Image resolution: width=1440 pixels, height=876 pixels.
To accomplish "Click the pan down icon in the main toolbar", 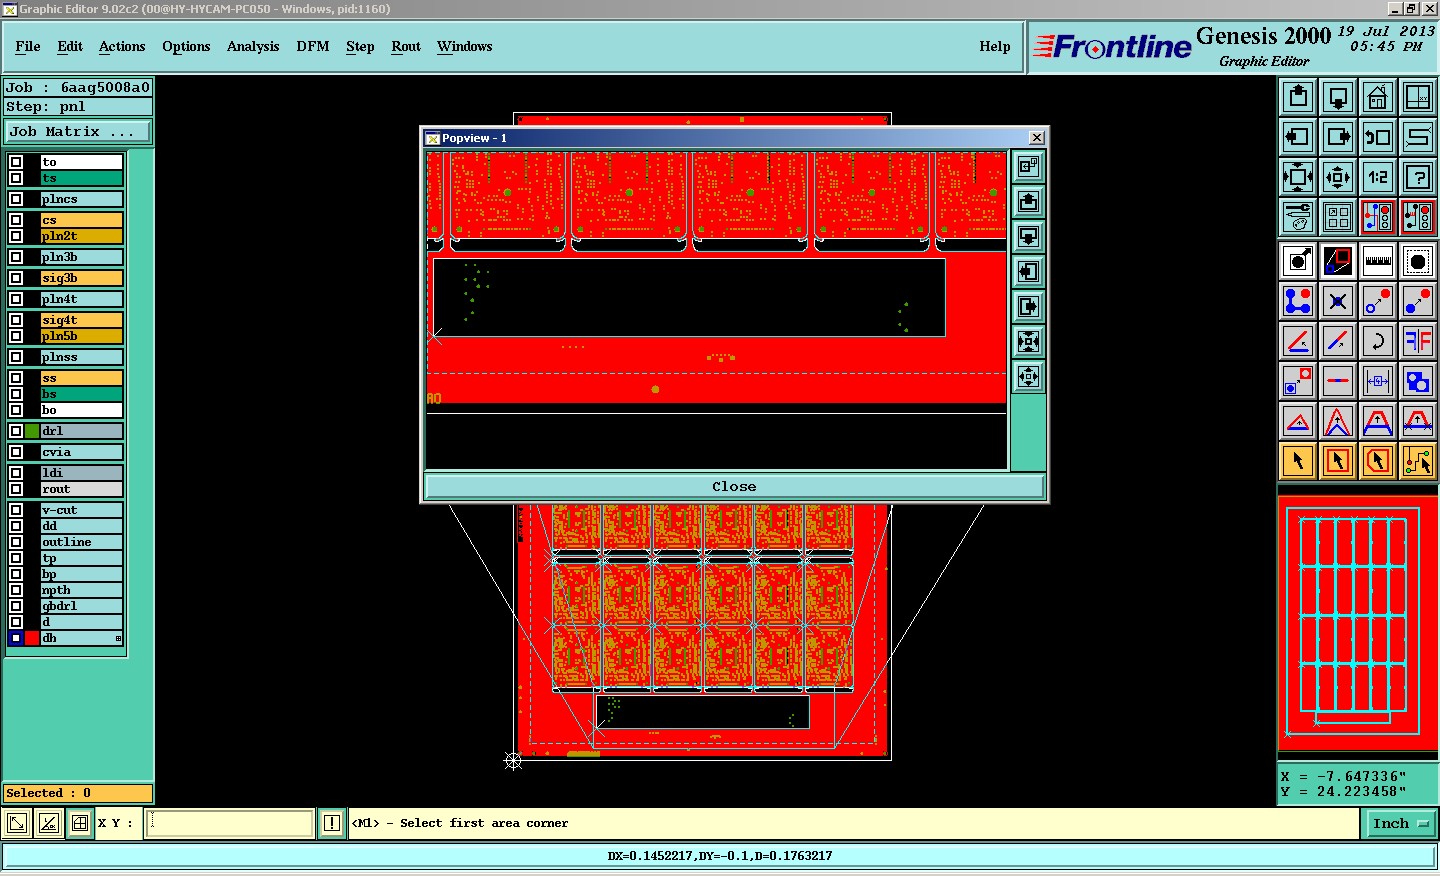I will 1338,97.
